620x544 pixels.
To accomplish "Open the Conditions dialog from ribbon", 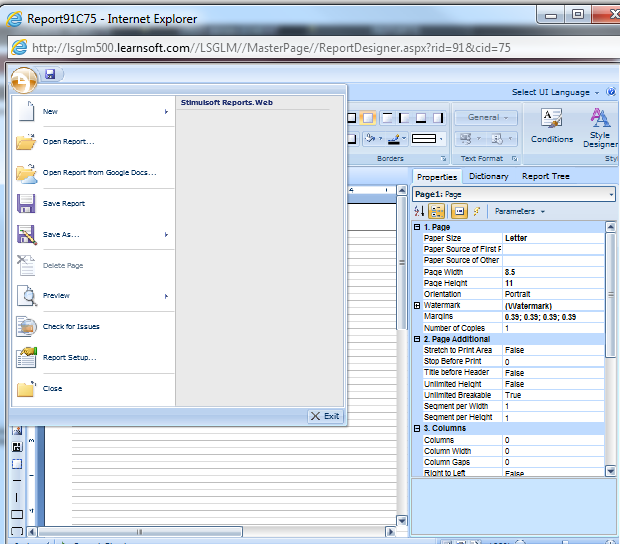I will (x=552, y=126).
